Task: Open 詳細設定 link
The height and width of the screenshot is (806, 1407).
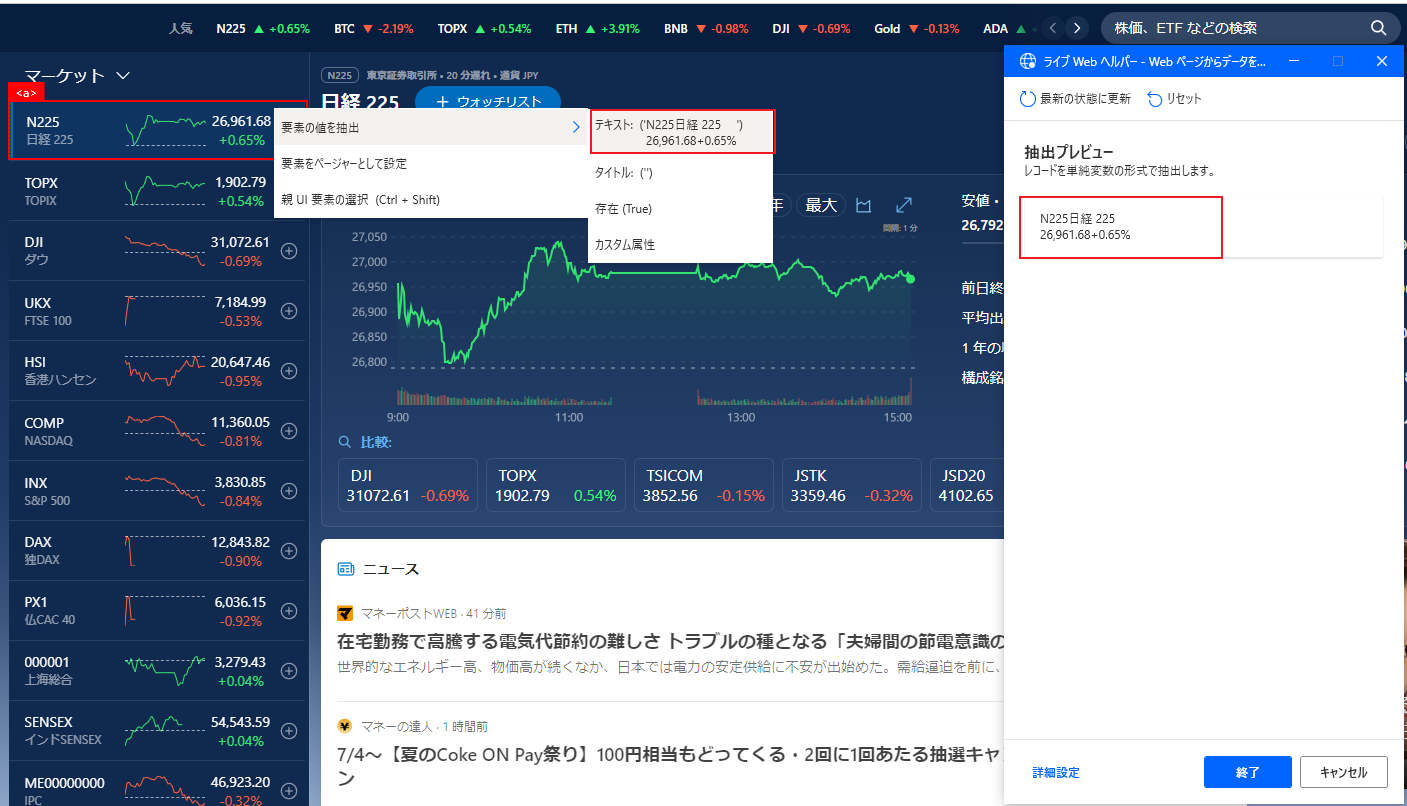Action: click(x=1056, y=772)
